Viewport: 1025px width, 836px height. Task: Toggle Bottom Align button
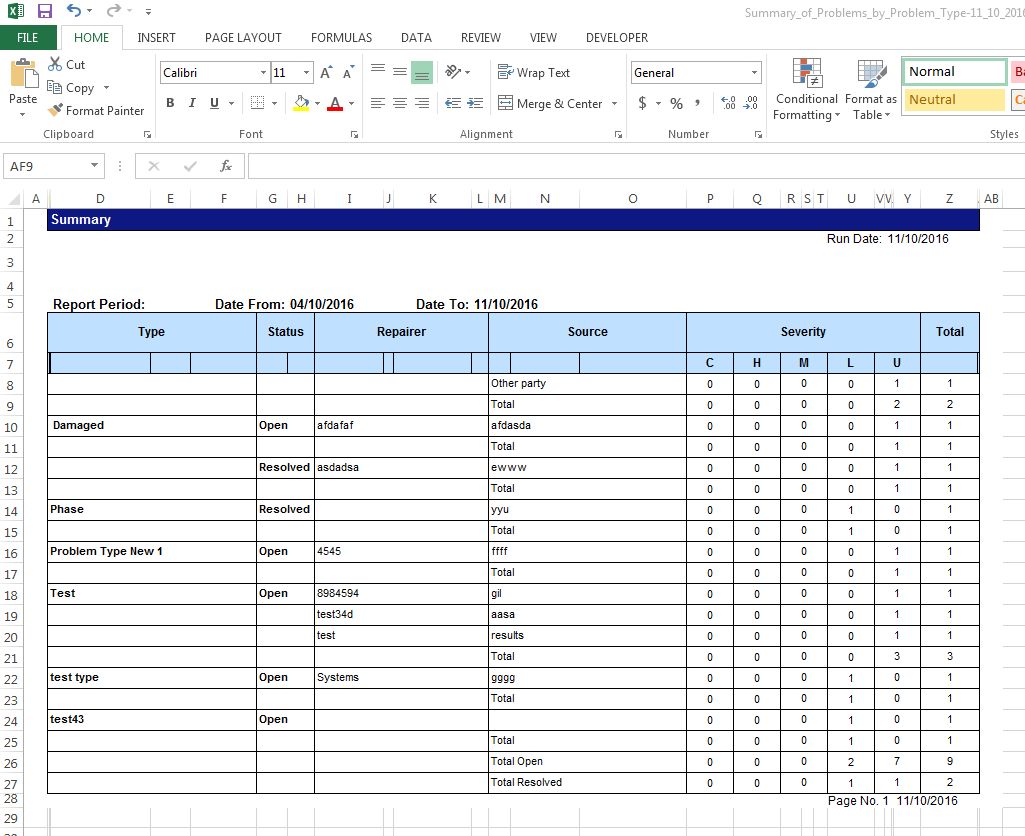[x=422, y=72]
